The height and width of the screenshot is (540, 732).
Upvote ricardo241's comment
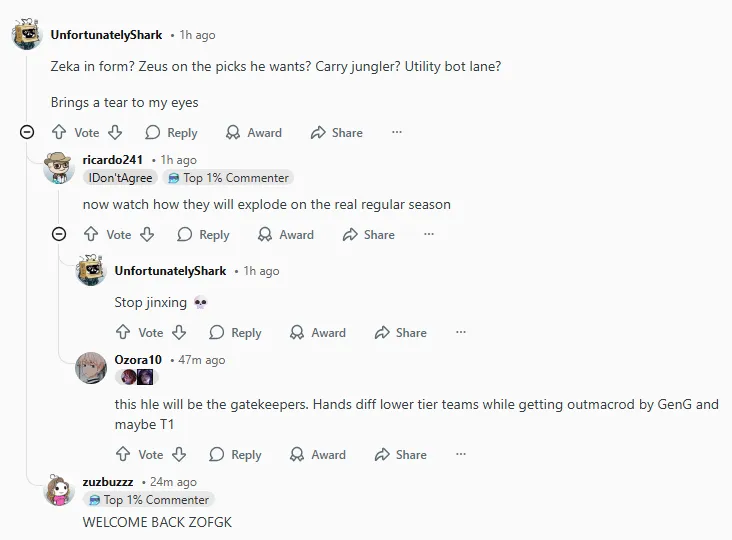coord(91,234)
